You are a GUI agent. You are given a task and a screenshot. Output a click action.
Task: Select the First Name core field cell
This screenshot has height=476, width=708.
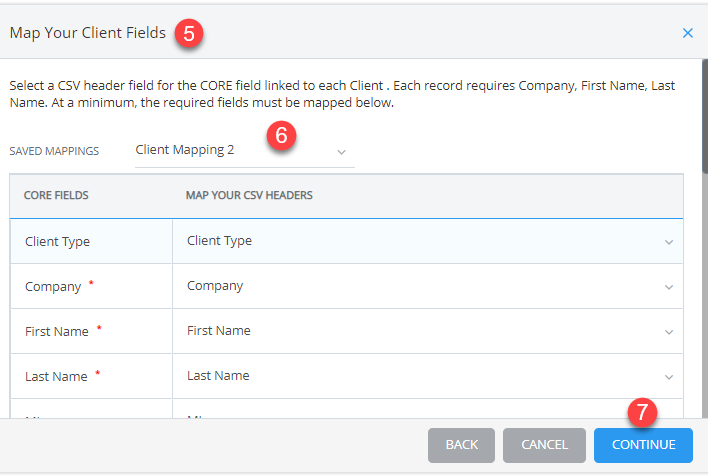(91, 331)
